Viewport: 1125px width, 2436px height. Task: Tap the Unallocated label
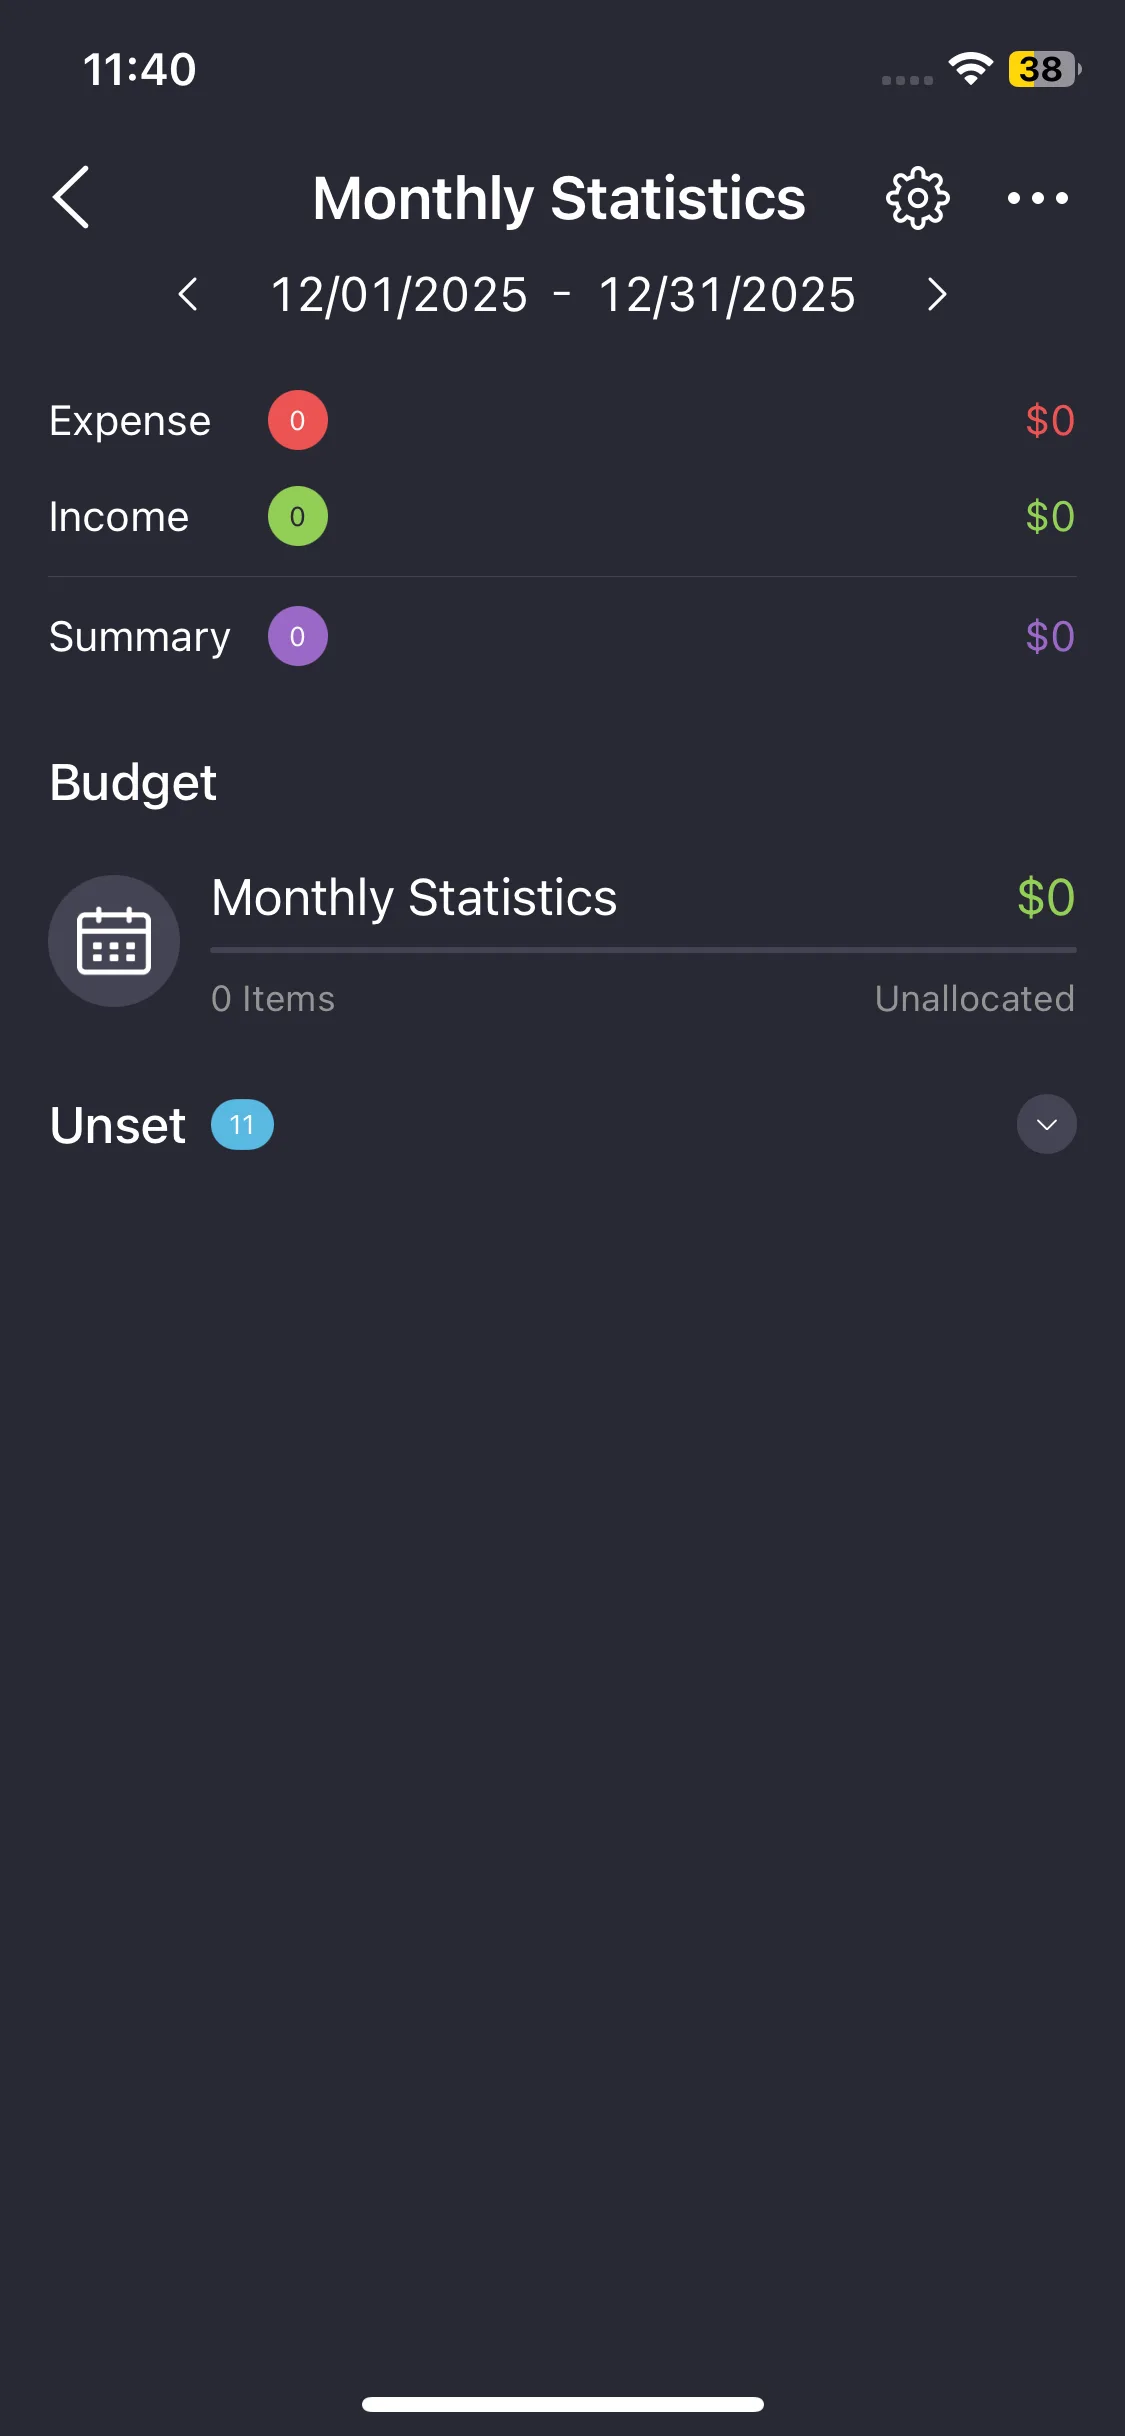click(974, 999)
